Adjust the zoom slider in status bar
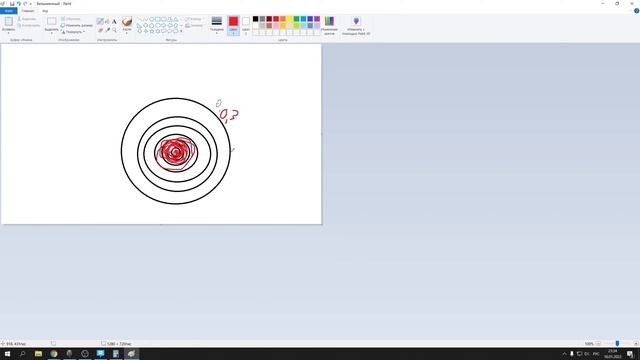This screenshot has width=640, height=360. (617, 344)
